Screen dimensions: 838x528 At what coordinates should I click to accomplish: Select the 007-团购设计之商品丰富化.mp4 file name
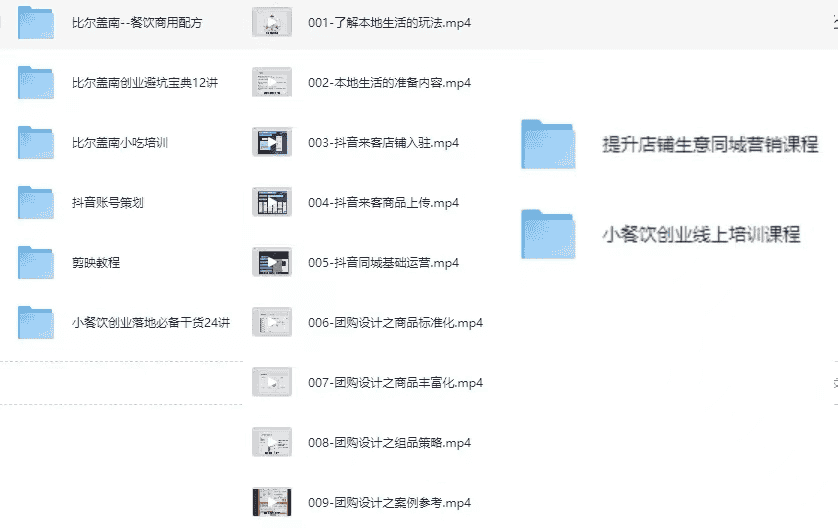coord(395,382)
